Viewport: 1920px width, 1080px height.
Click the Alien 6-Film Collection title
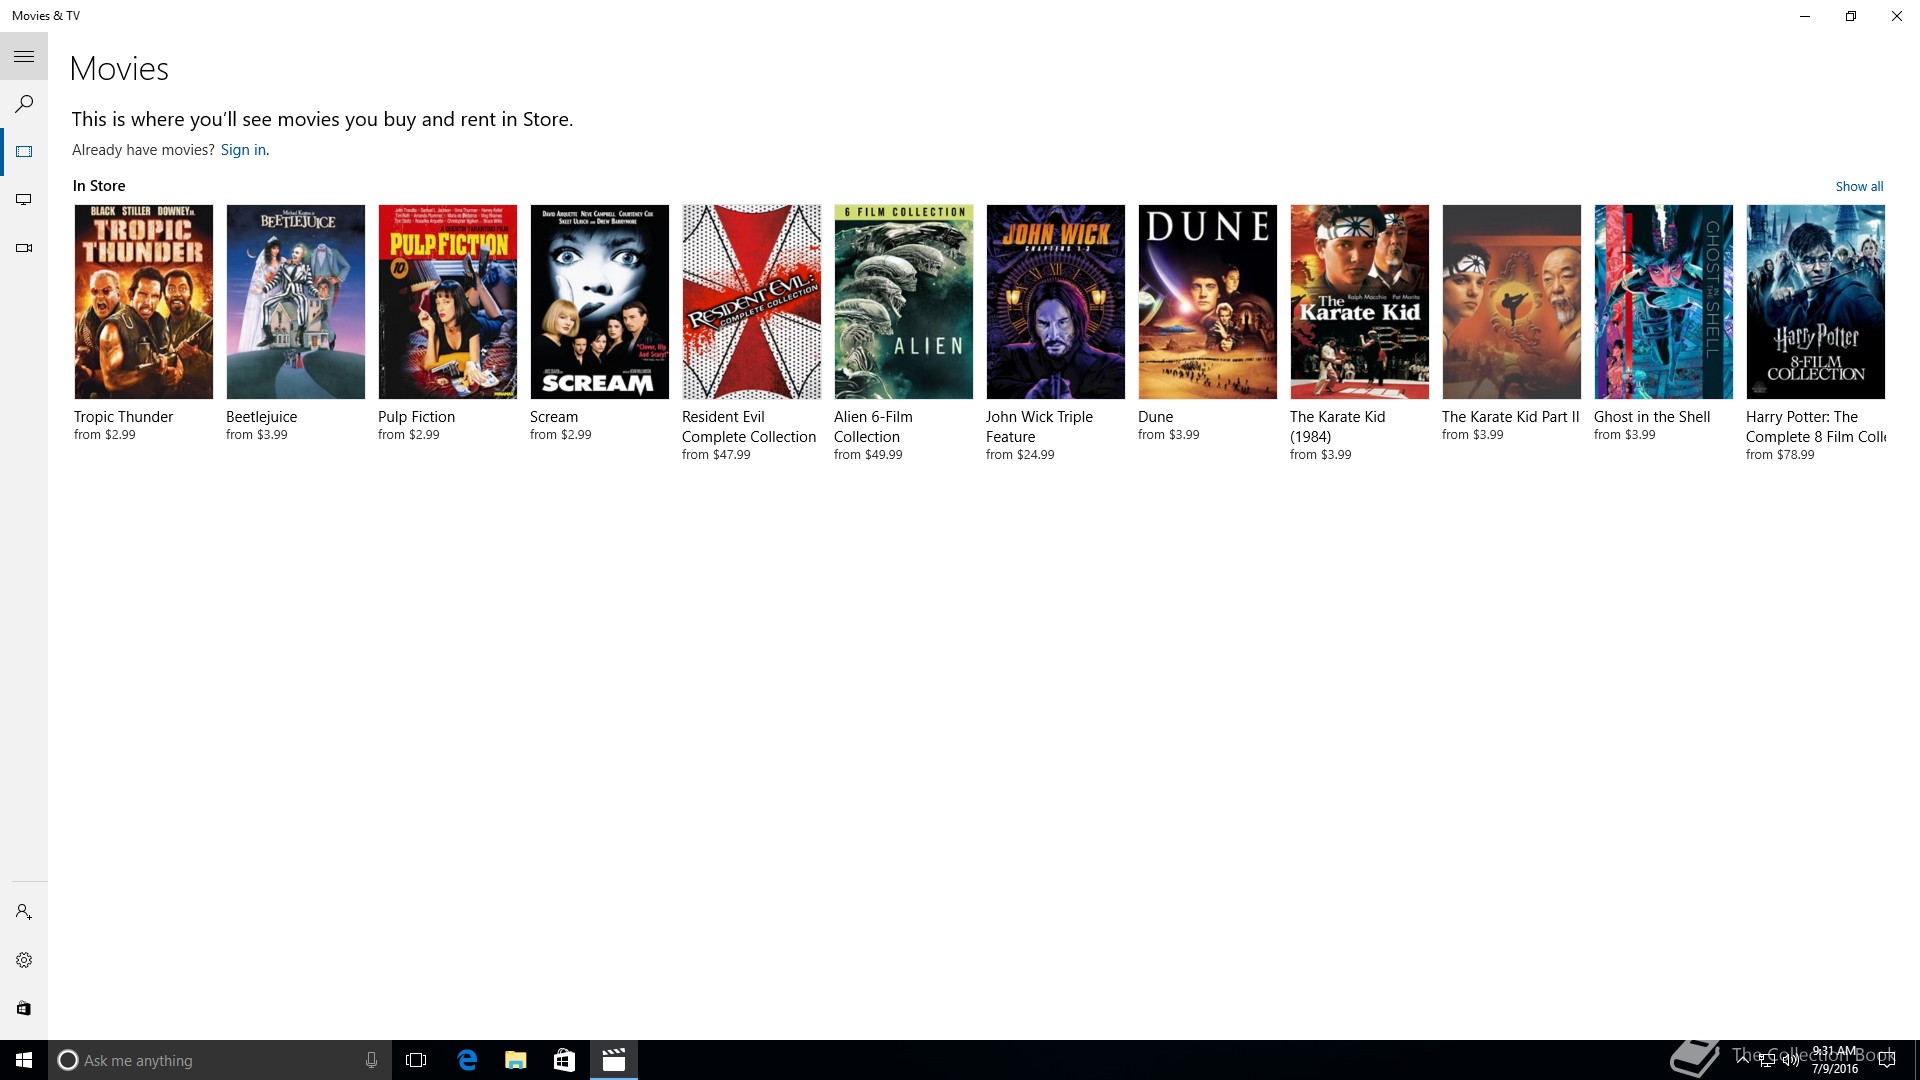[x=873, y=427]
